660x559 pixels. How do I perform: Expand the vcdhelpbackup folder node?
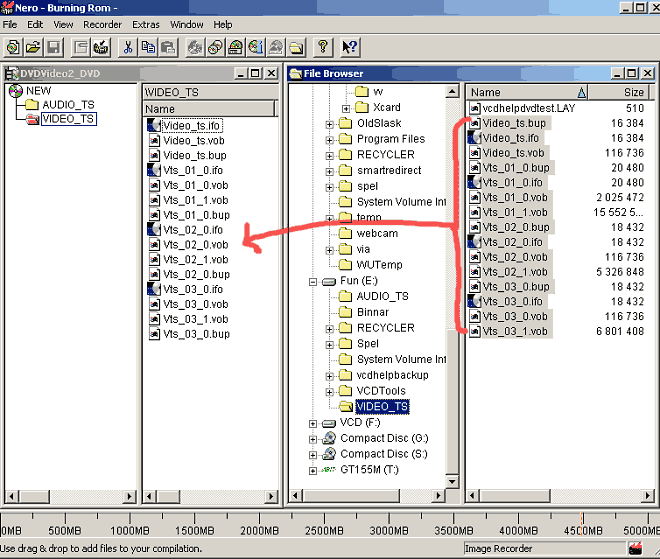tap(330, 376)
